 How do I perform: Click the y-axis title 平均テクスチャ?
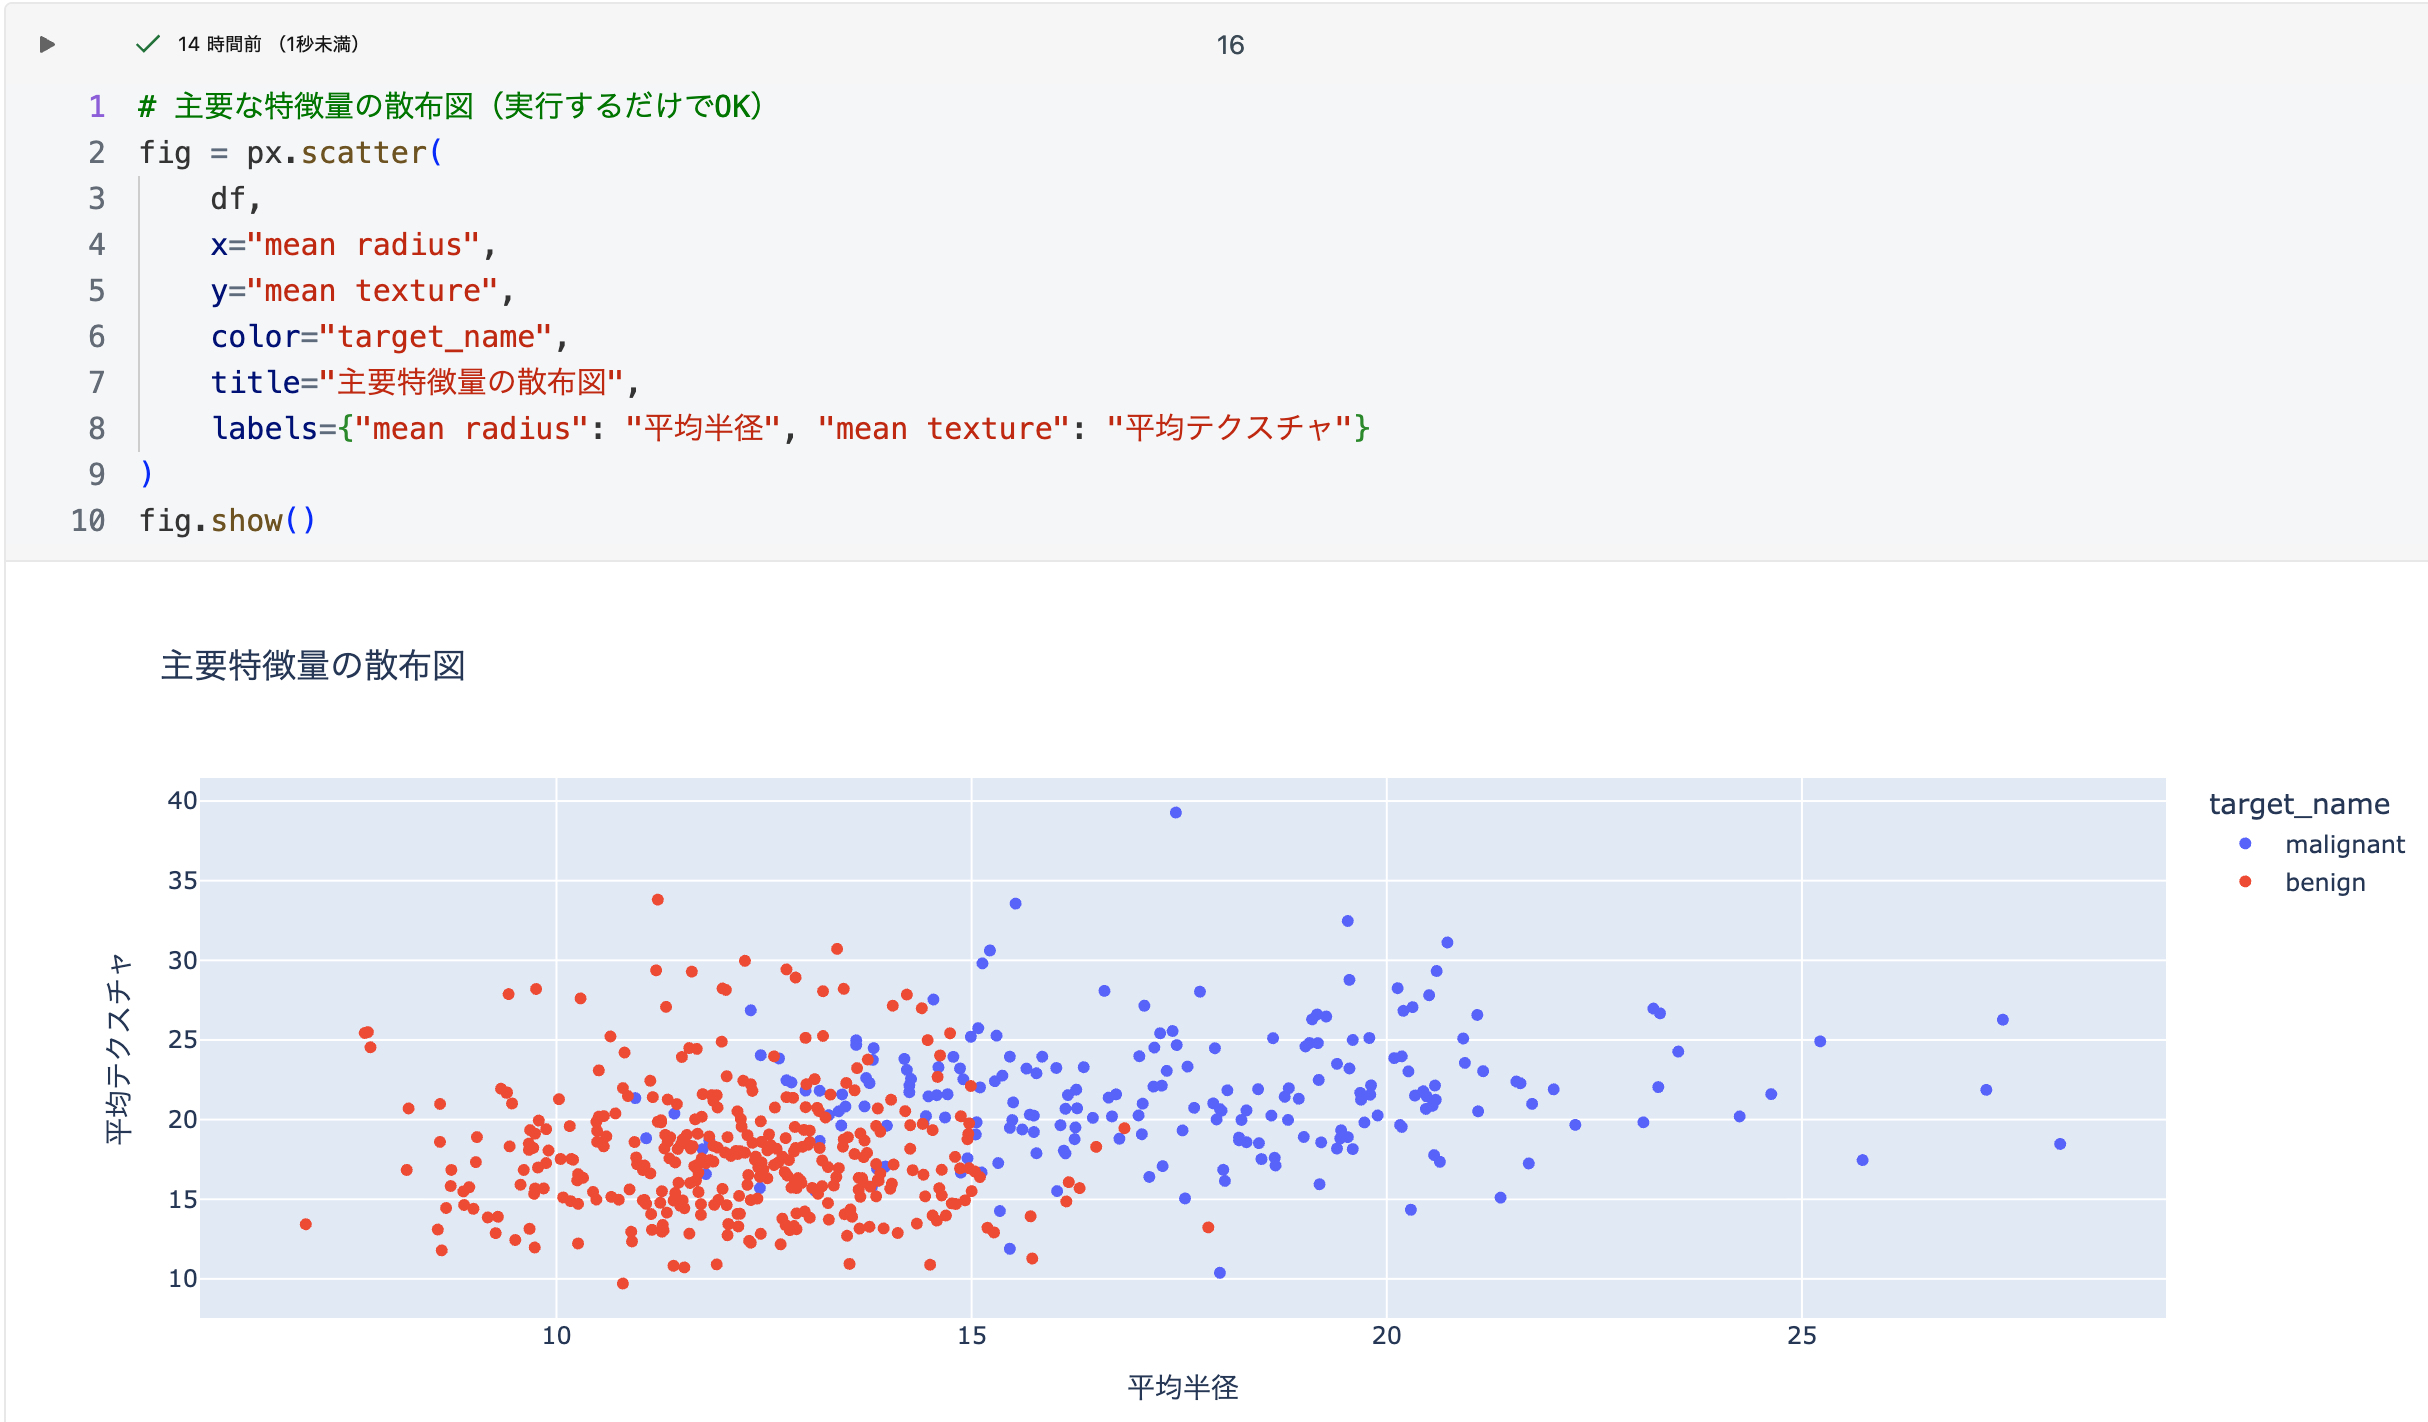[118, 1047]
